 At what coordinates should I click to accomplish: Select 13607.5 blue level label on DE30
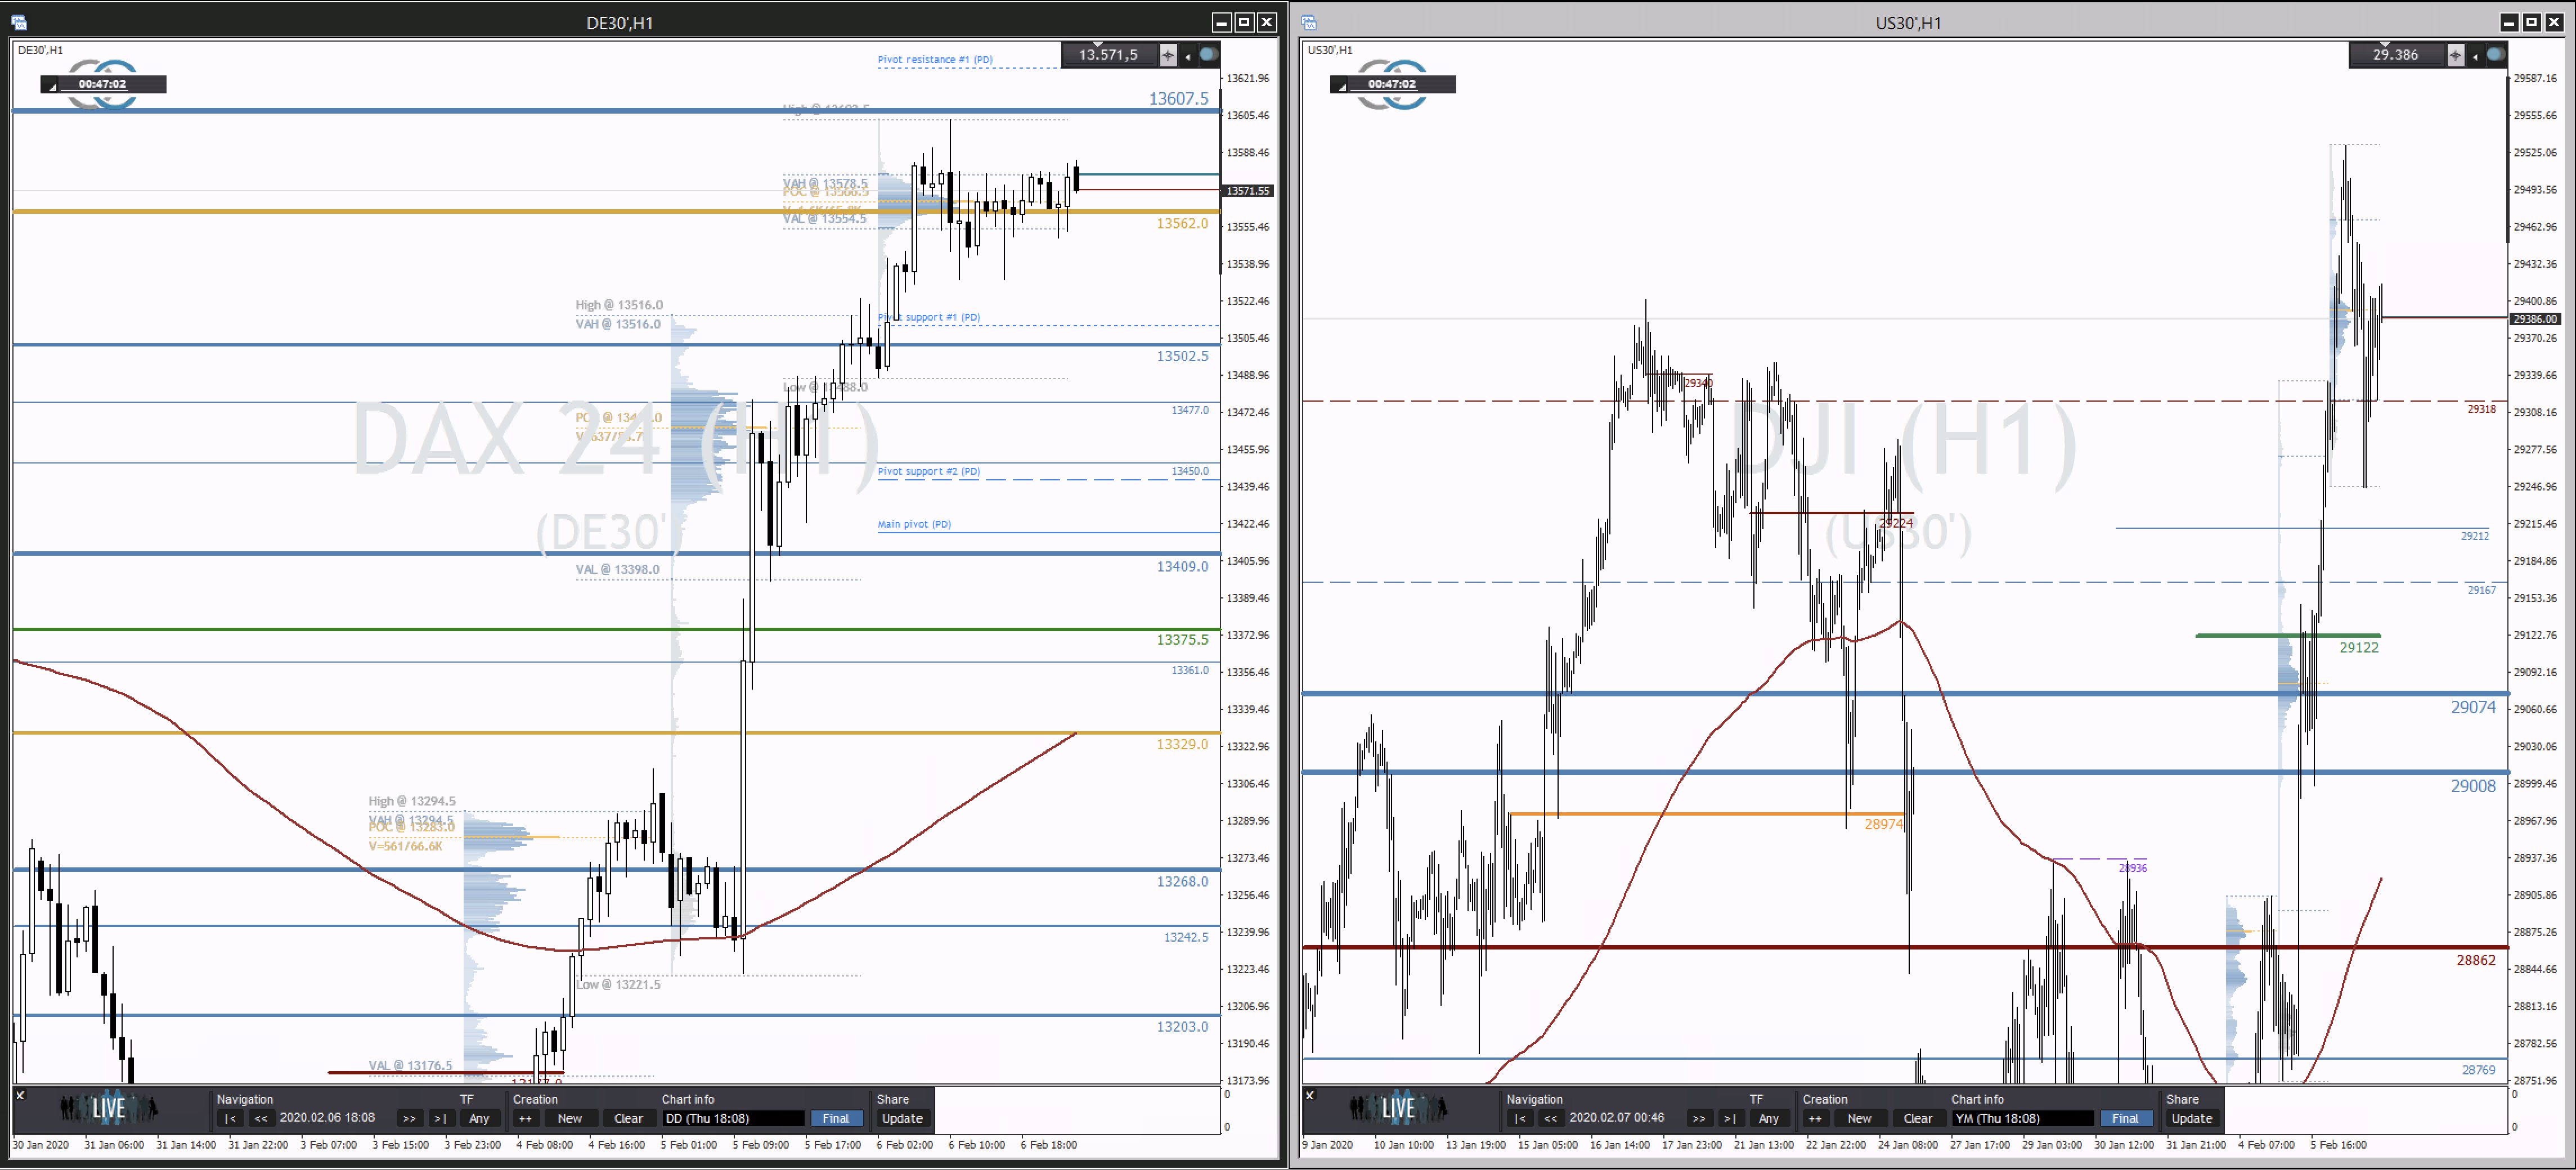(1179, 98)
